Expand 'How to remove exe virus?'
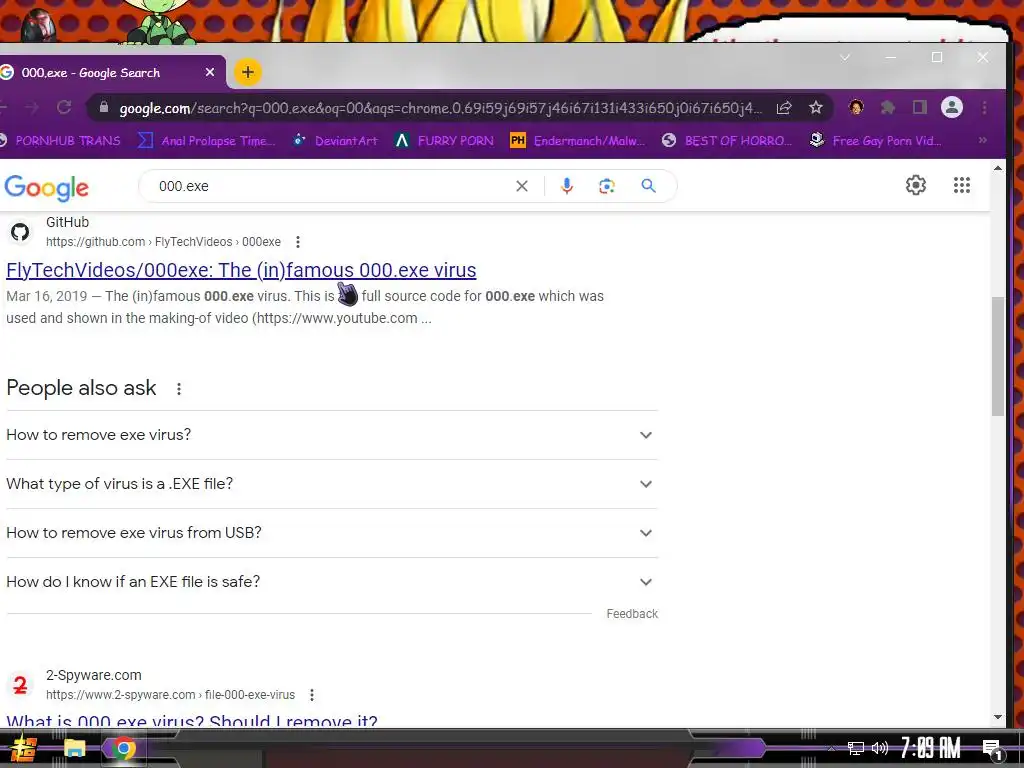Viewport: 1024px width, 768px height. (332, 435)
